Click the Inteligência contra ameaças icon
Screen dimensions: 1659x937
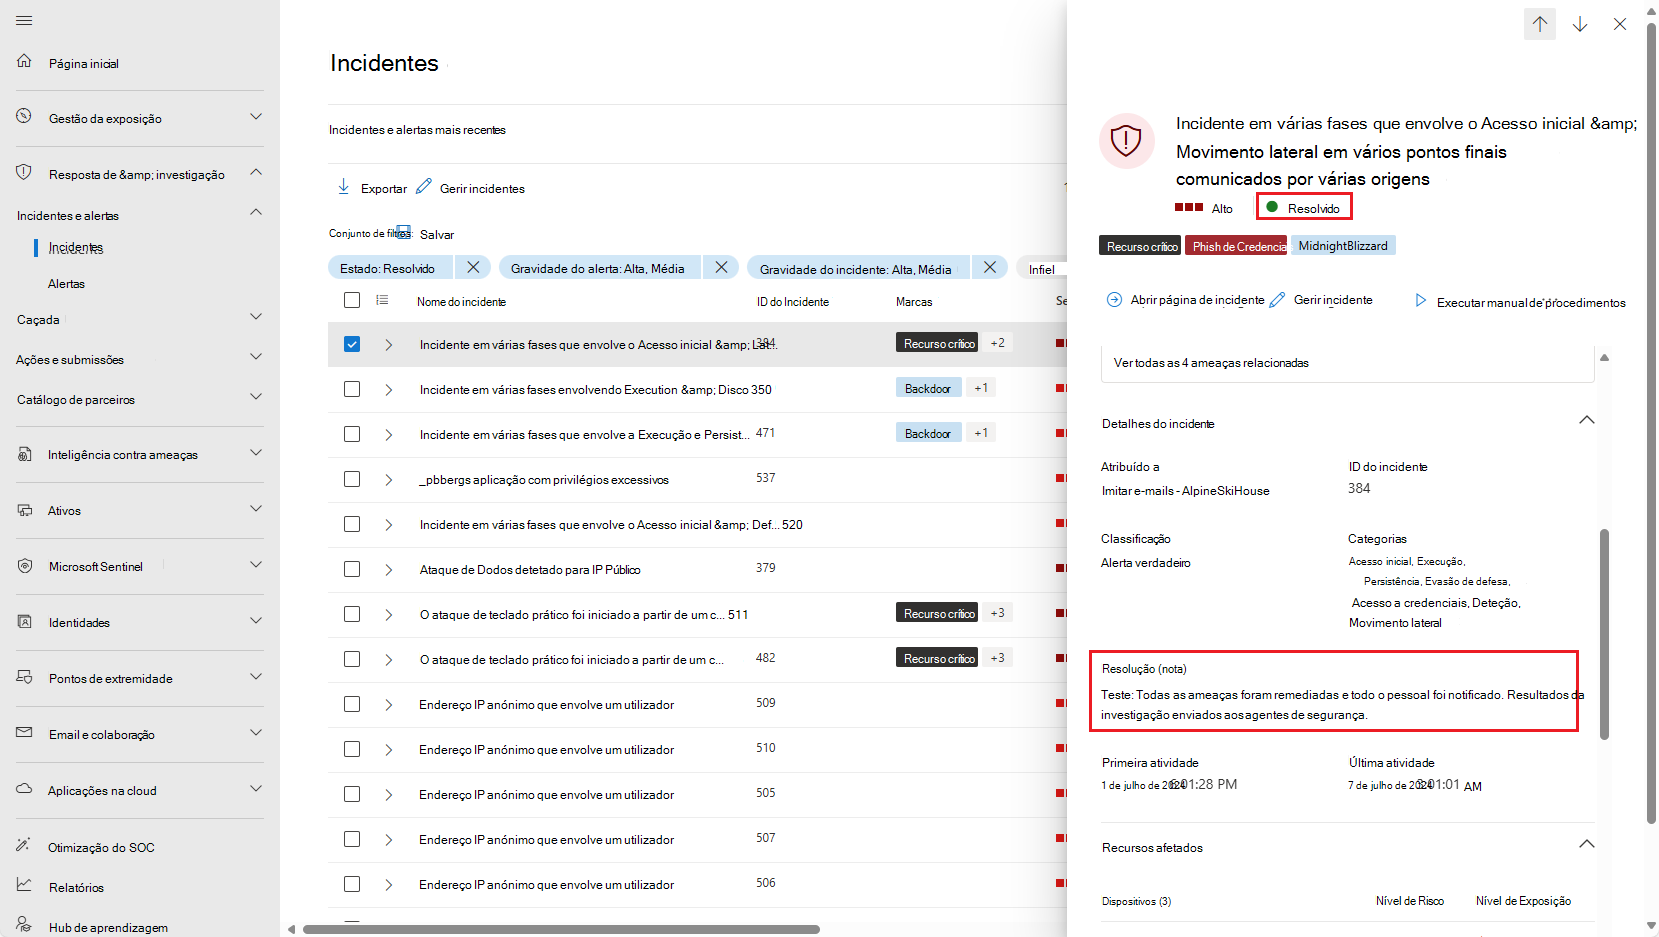click(25, 454)
